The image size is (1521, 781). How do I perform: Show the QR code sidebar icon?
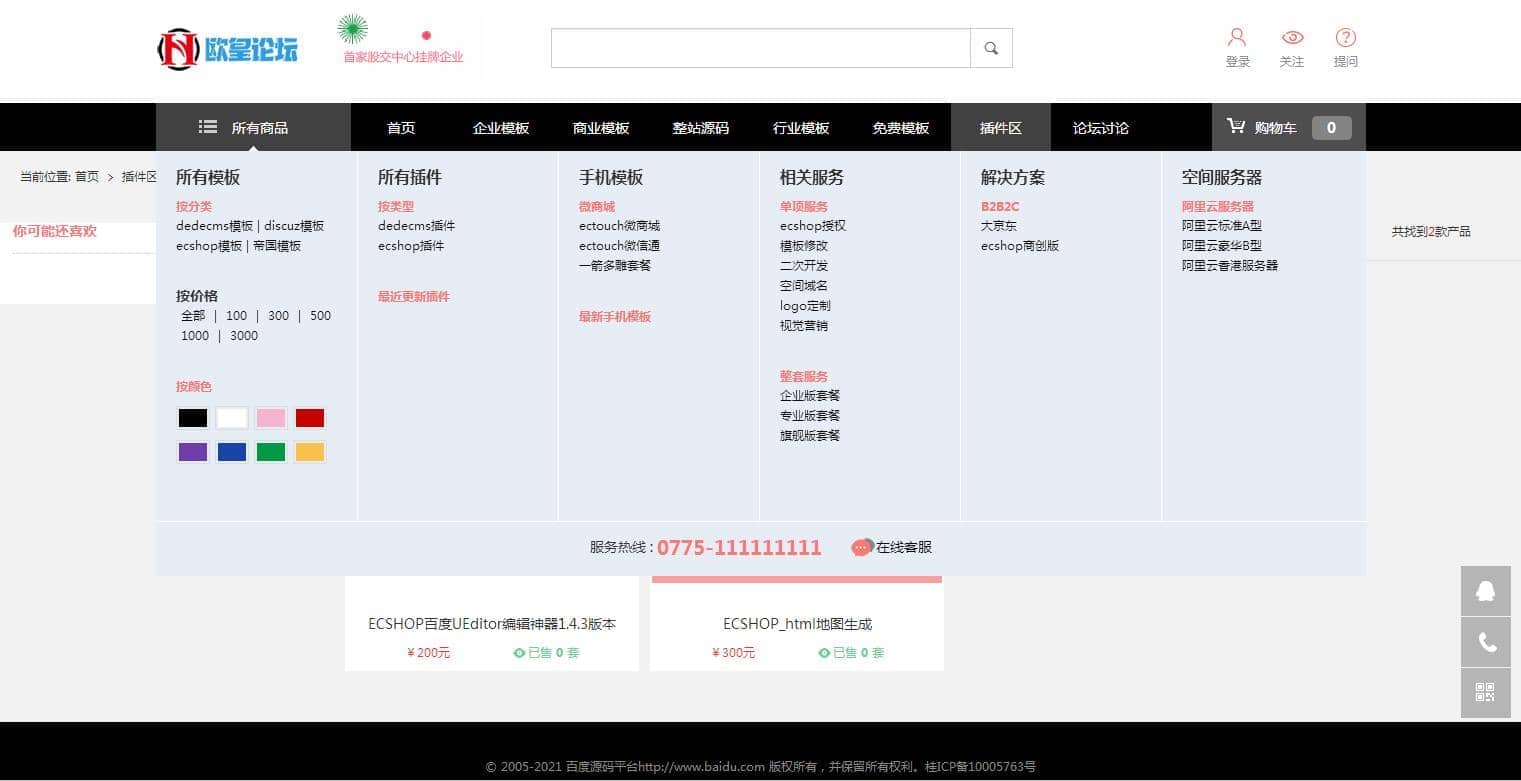(1485, 692)
